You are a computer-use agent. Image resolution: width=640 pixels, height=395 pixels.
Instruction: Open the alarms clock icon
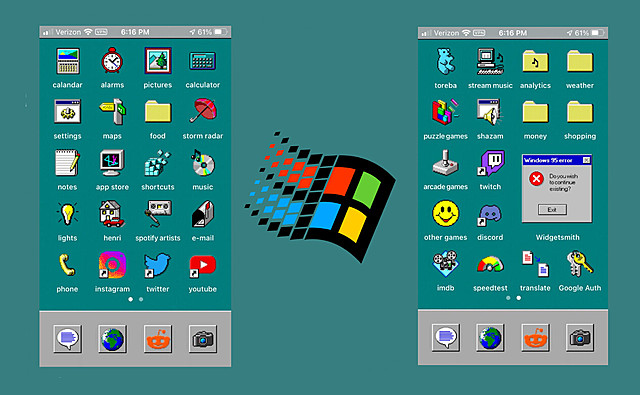point(112,61)
